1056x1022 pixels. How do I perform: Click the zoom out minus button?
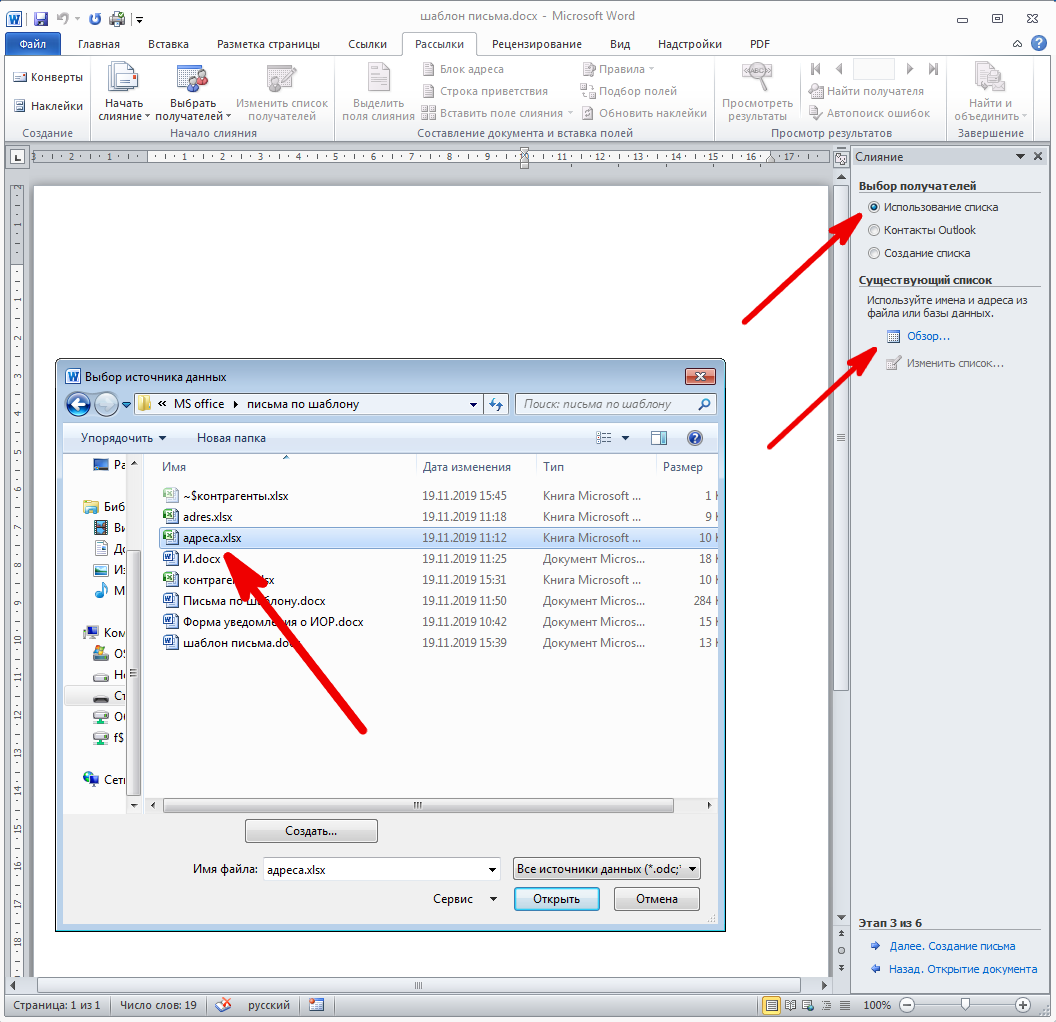coord(907,1005)
